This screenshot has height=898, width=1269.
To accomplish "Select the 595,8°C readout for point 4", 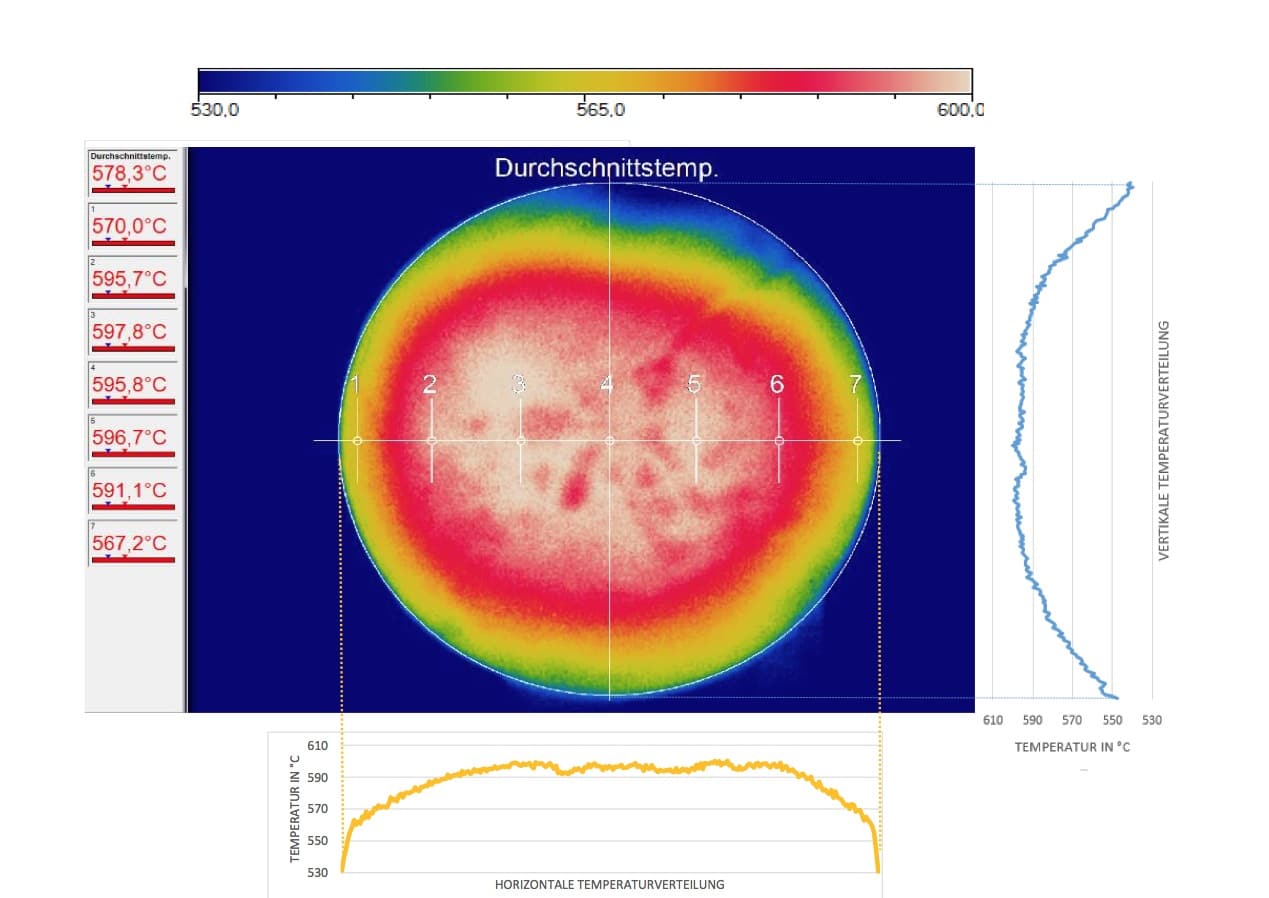I will pyautogui.click(x=132, y=384).
